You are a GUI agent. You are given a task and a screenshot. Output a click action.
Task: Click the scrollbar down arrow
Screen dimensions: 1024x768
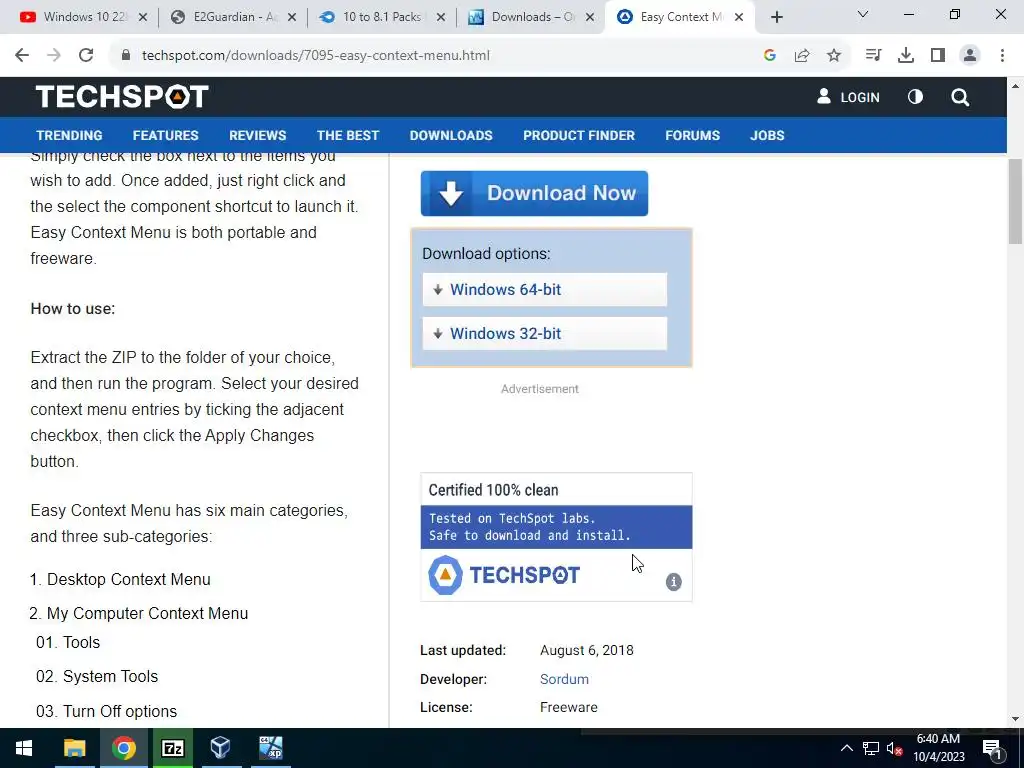1016,719
